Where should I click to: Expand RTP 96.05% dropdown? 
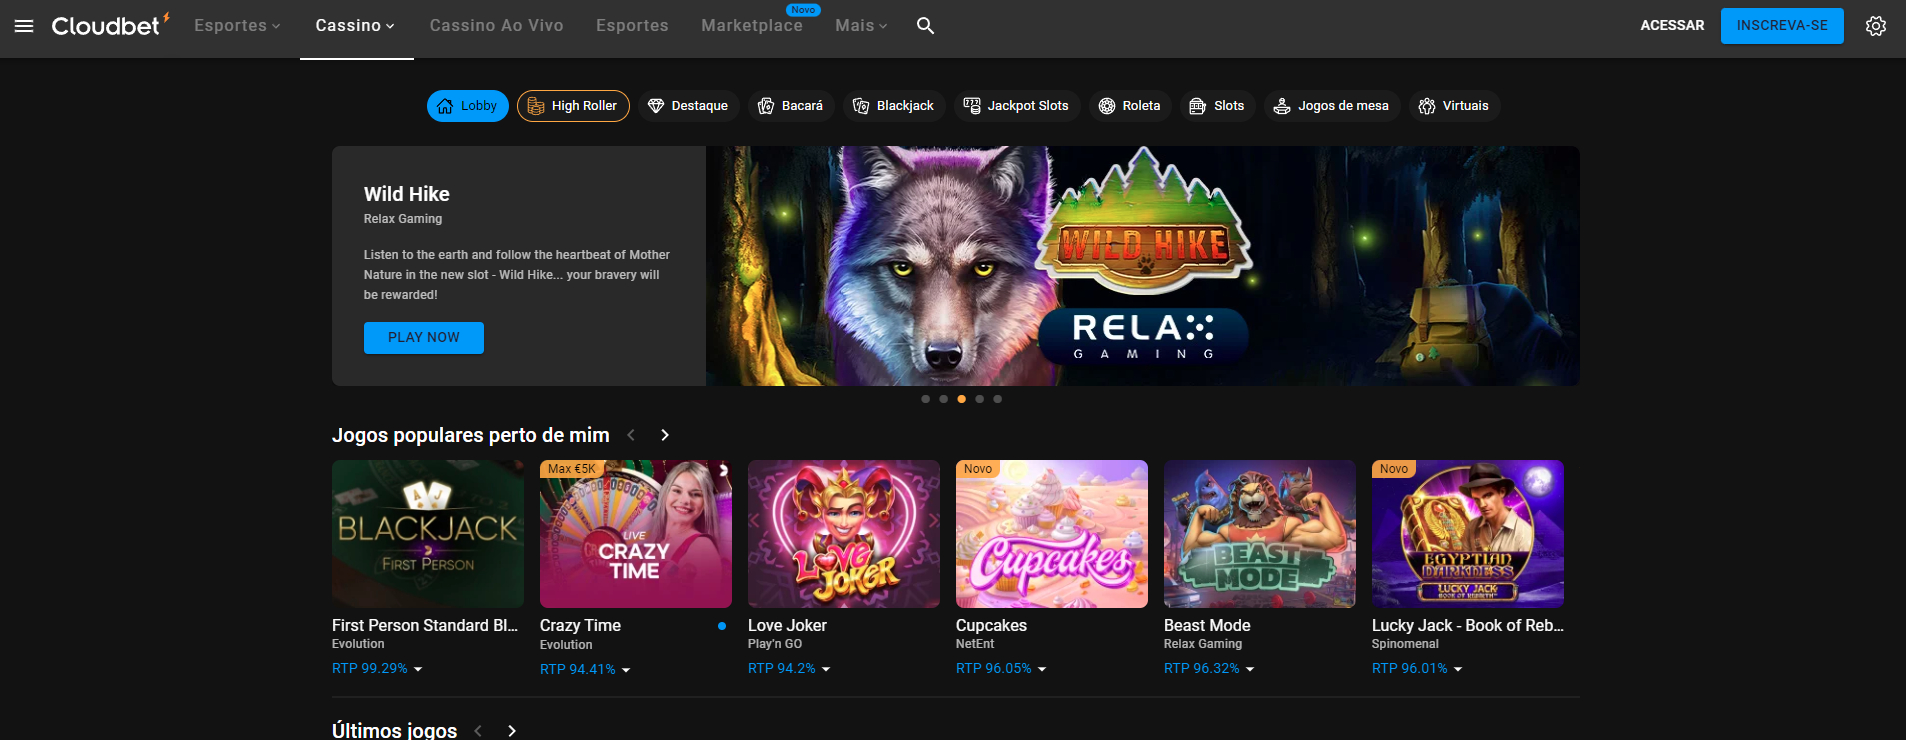(x=1001, y=669)
